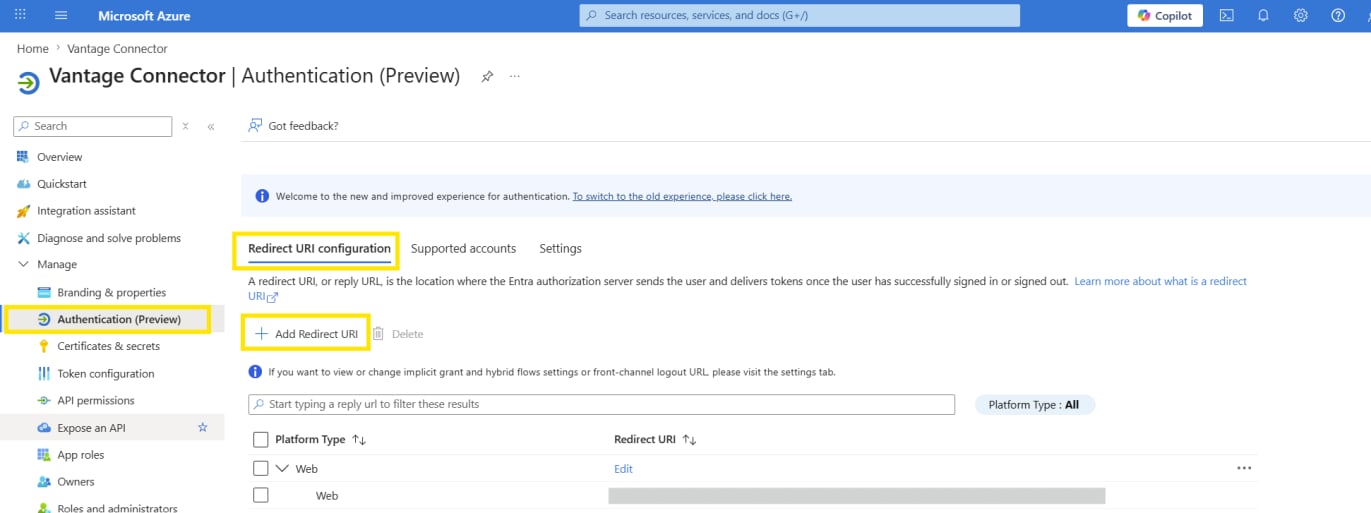Open the Azure apps grid icon

[21, 15]
